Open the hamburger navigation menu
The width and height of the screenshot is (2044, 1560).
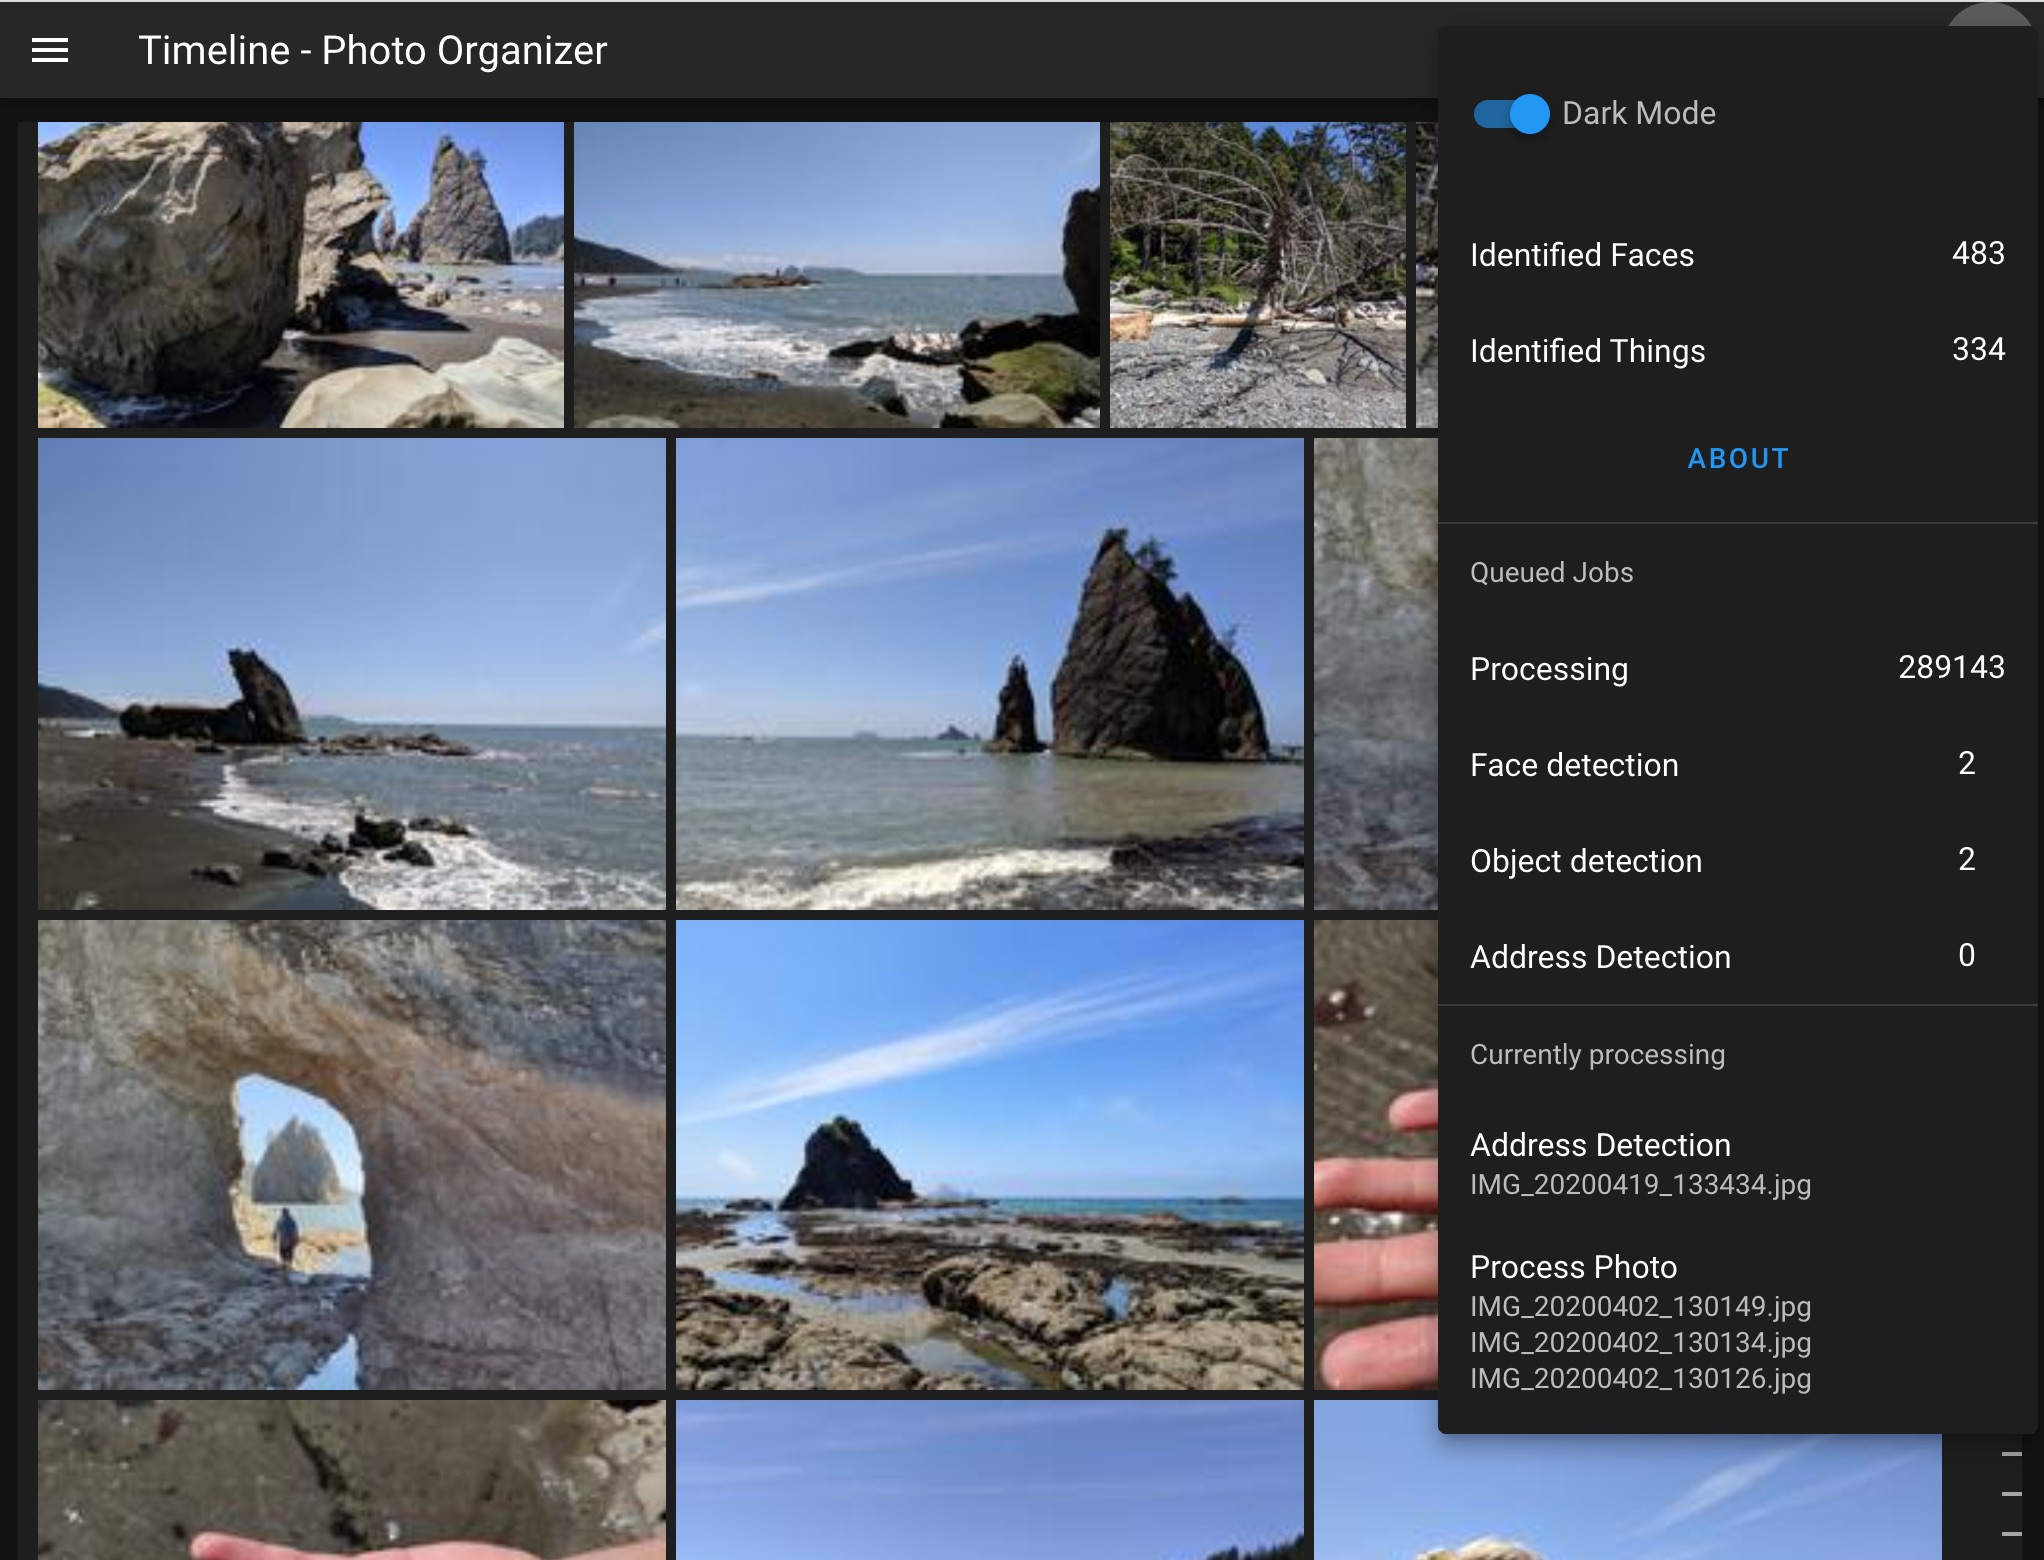(50, 51)
